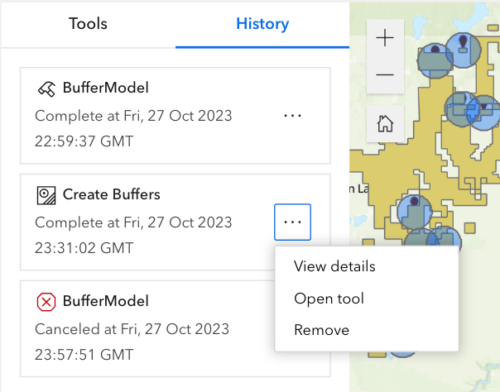The height and width of the screenshot is (392, 500).
Task: Toggle options menu for Create Buffers
Action: pyautogui.click(x=292, y=222)
